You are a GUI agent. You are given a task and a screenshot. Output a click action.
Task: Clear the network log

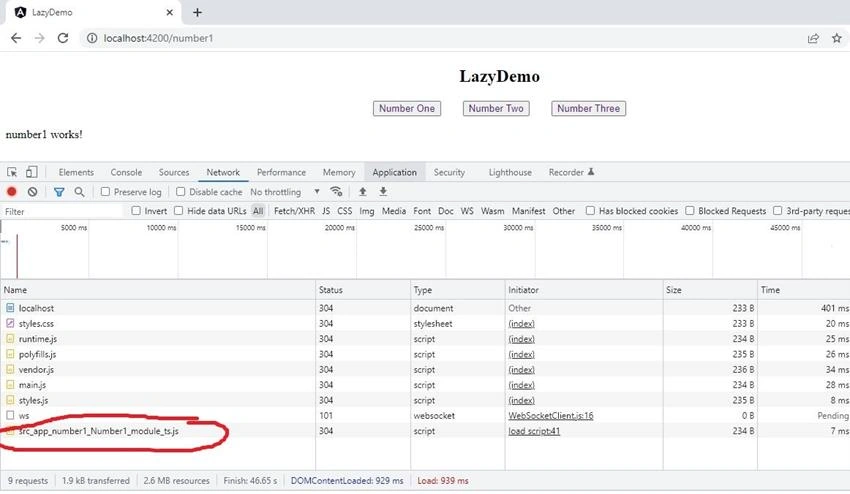point(33,191)
